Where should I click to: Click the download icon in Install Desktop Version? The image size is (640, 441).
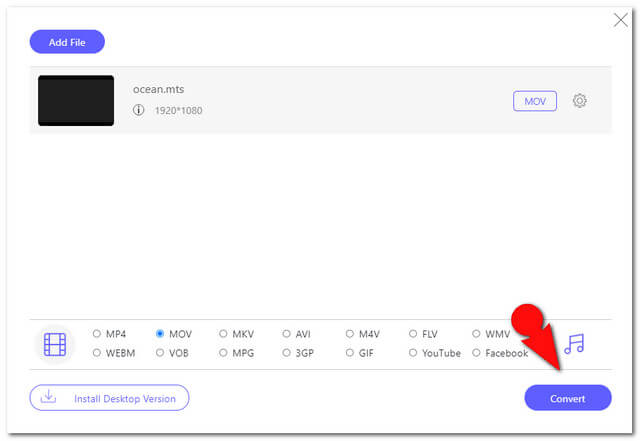(x=48, y=396)
